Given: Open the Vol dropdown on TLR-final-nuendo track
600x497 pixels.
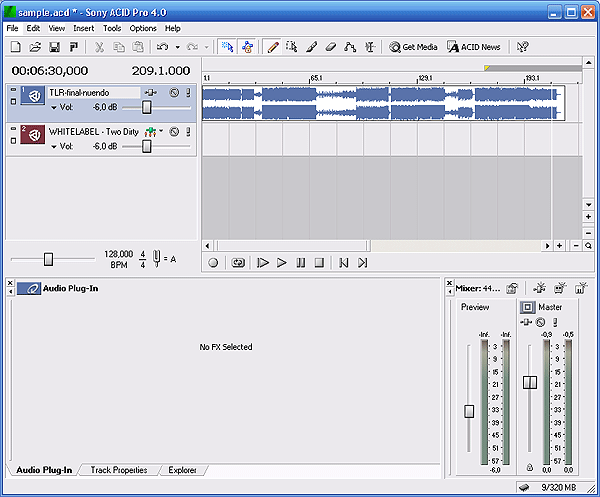Looking at the screenshot, I should point(54,107).
